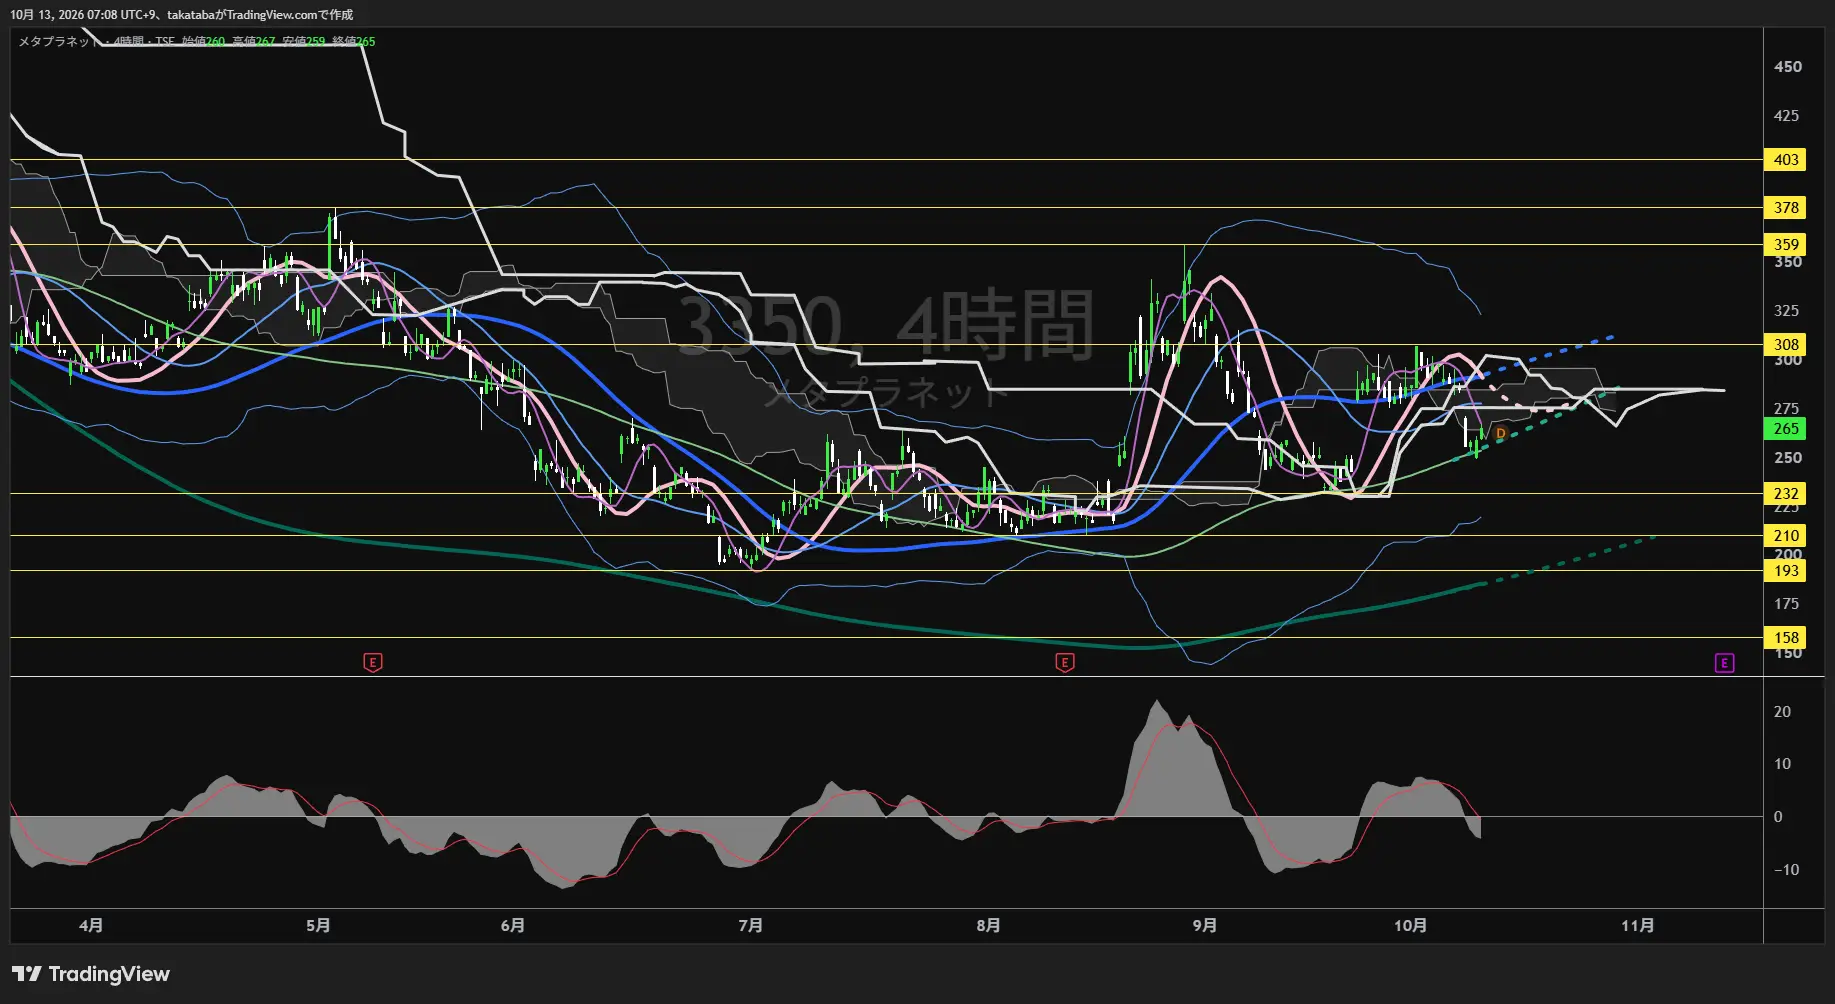Select the 308 yellow price level label

pos(1786,344)
